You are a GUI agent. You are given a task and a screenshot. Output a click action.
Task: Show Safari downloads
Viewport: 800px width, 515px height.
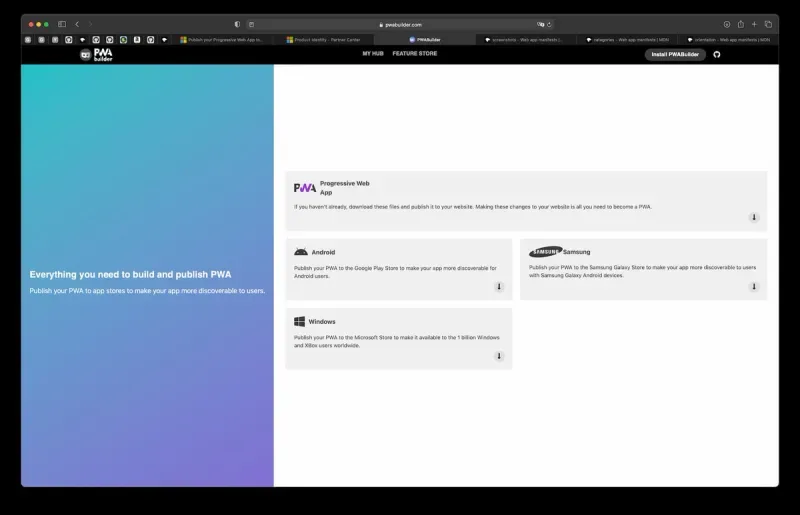(x=727, y=24)
